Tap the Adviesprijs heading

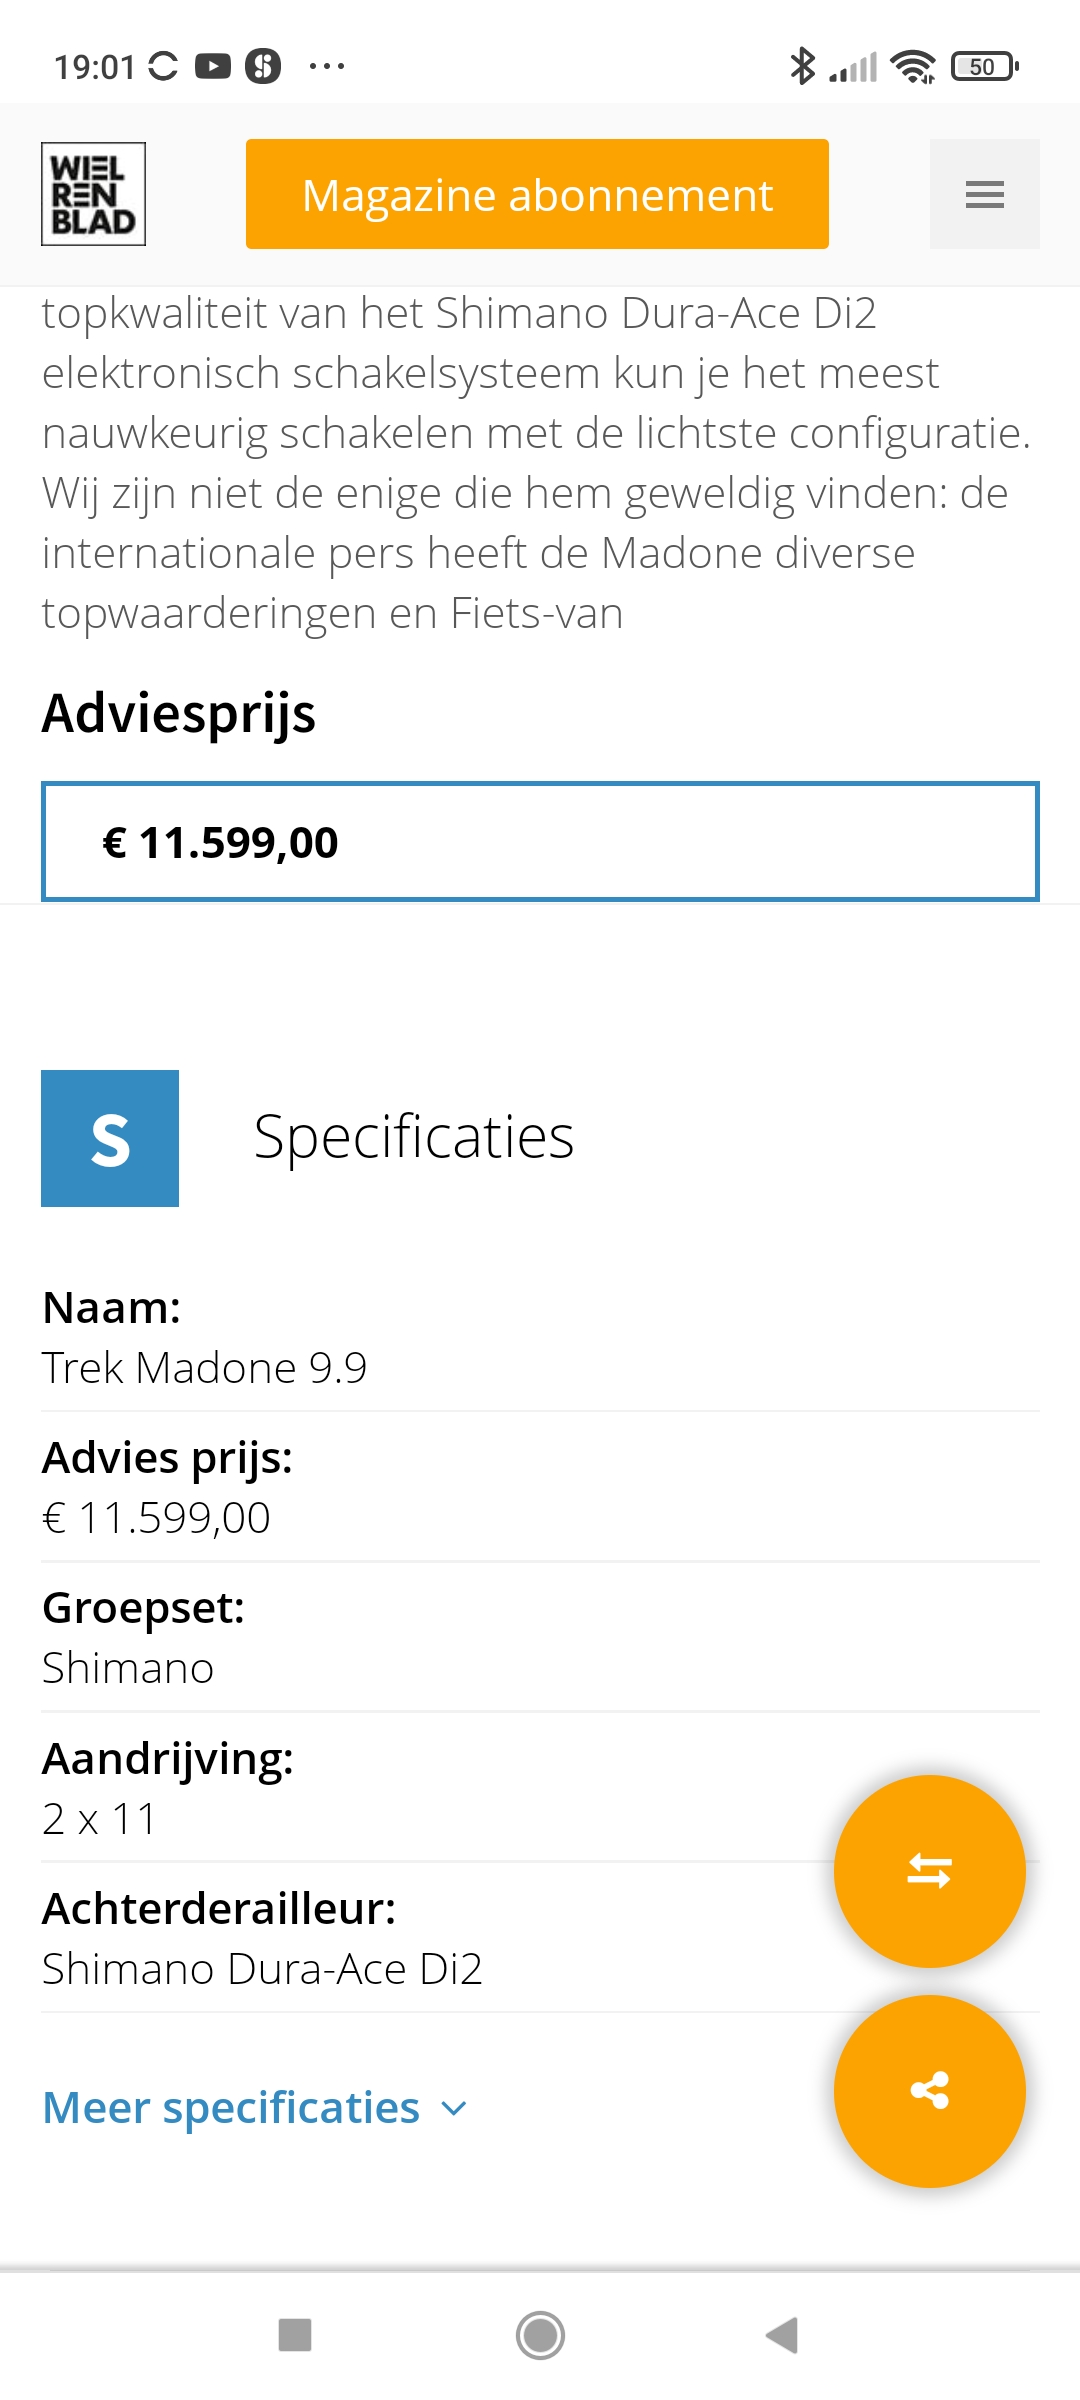pos(179,714)
